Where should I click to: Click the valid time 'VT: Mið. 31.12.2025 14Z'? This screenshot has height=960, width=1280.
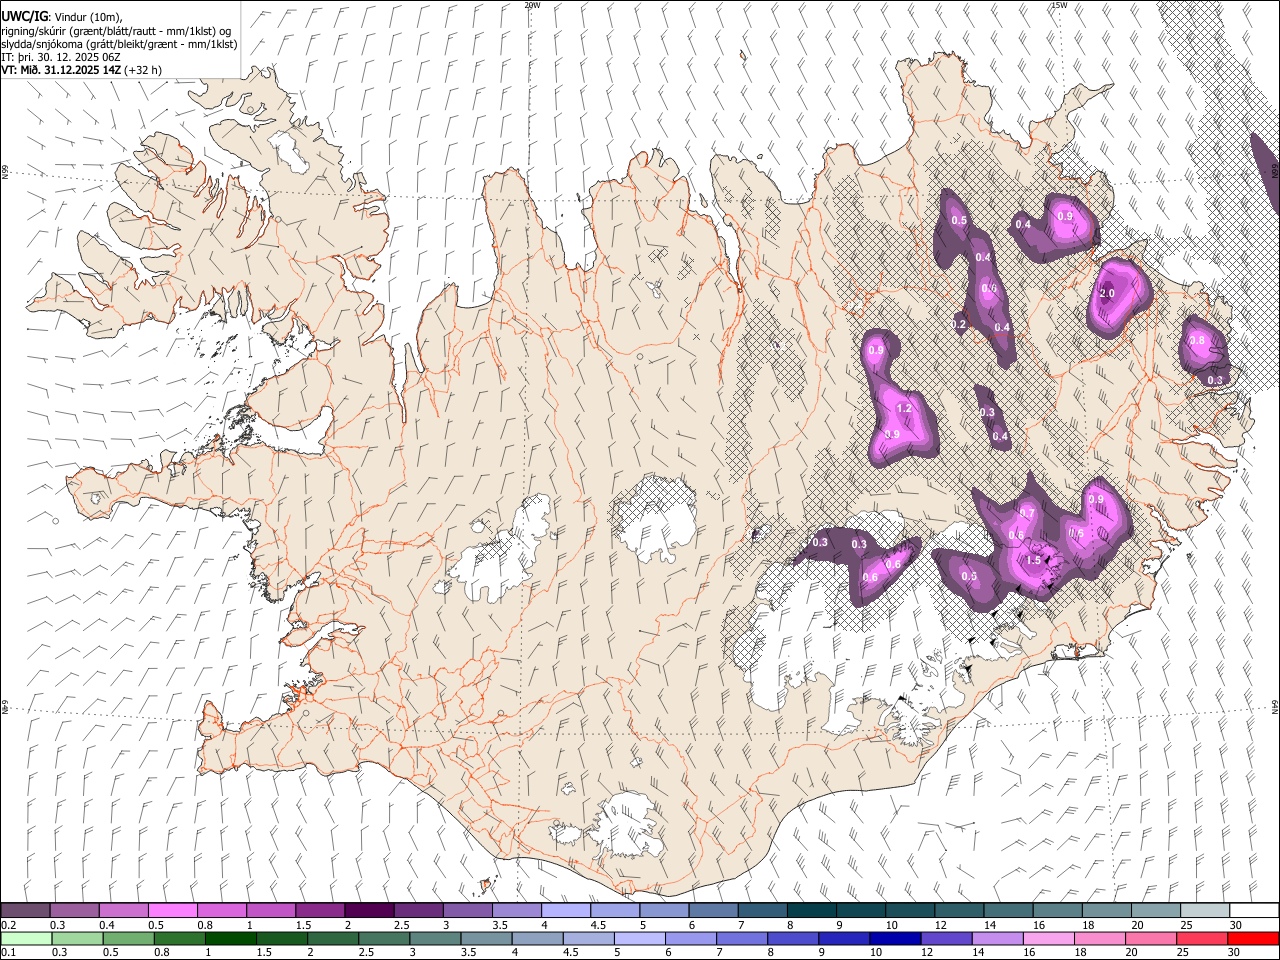tap(62, 70)
